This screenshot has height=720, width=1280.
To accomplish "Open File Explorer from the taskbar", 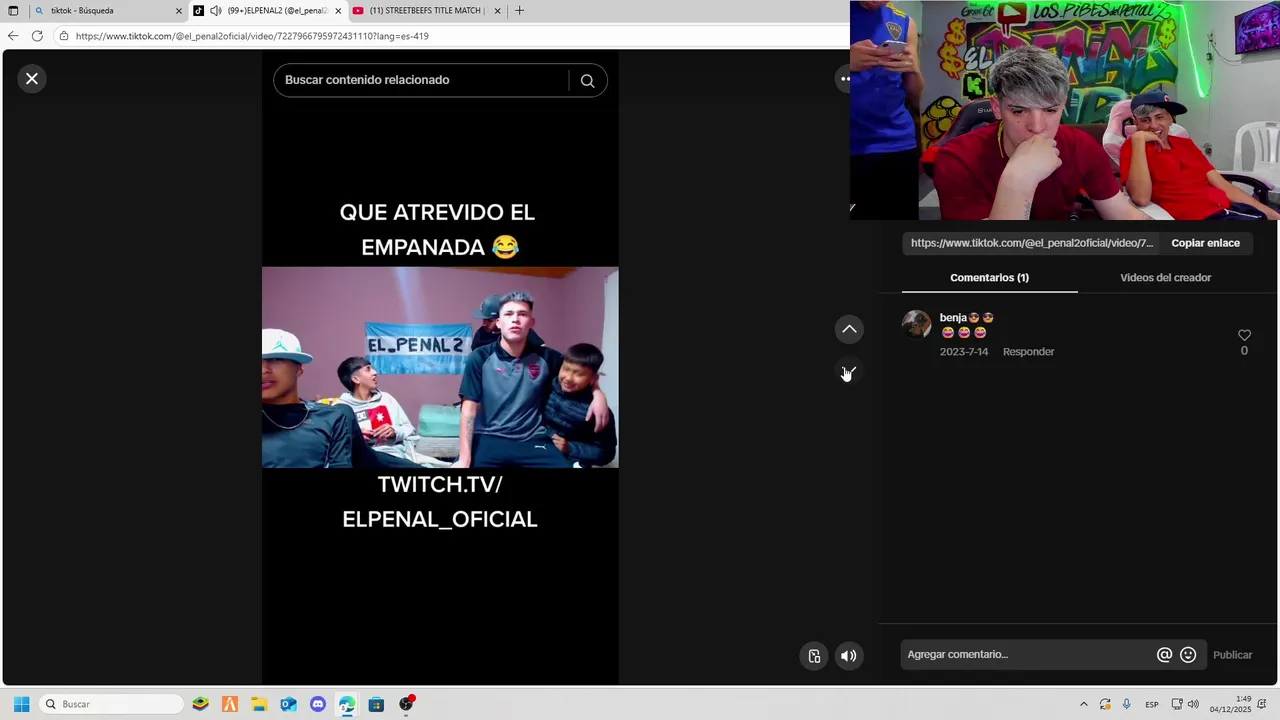I will [x=259, y=704].
